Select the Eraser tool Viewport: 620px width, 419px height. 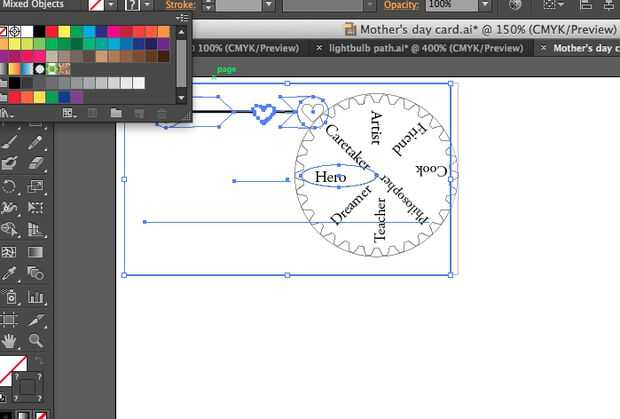35,163
